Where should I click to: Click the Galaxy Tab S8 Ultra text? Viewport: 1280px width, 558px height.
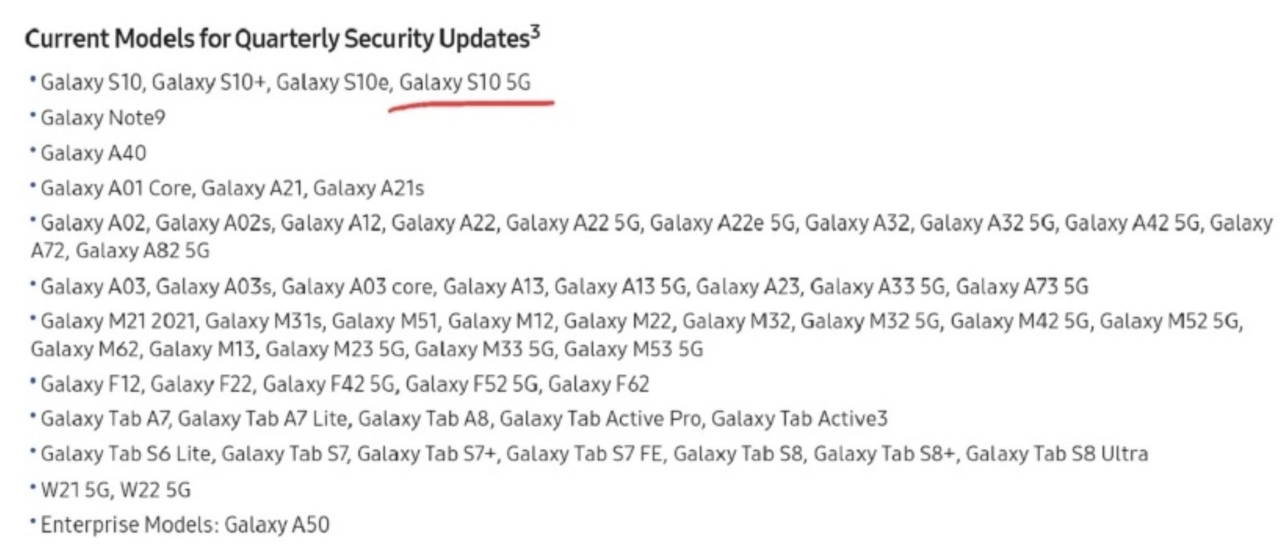(x=1056, y=454)
